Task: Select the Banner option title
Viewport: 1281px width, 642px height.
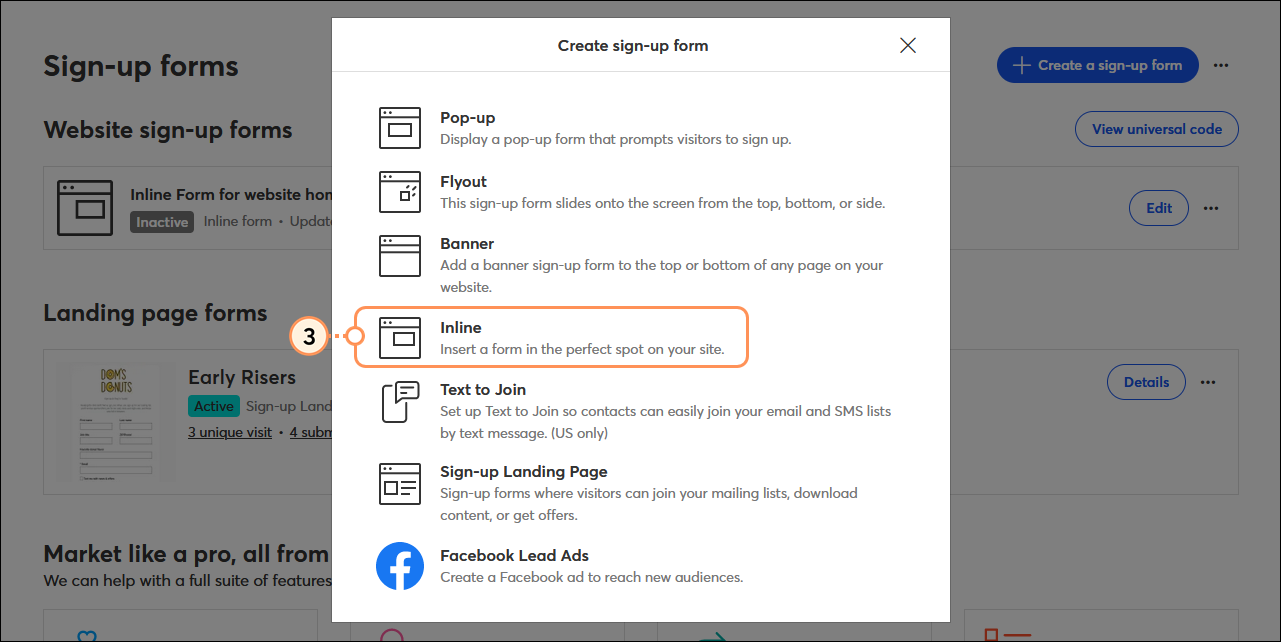Action: [467, 243]
